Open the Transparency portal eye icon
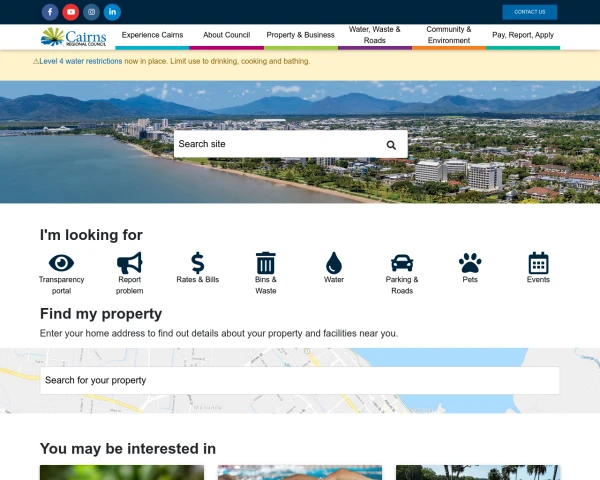 coord(62,263)
